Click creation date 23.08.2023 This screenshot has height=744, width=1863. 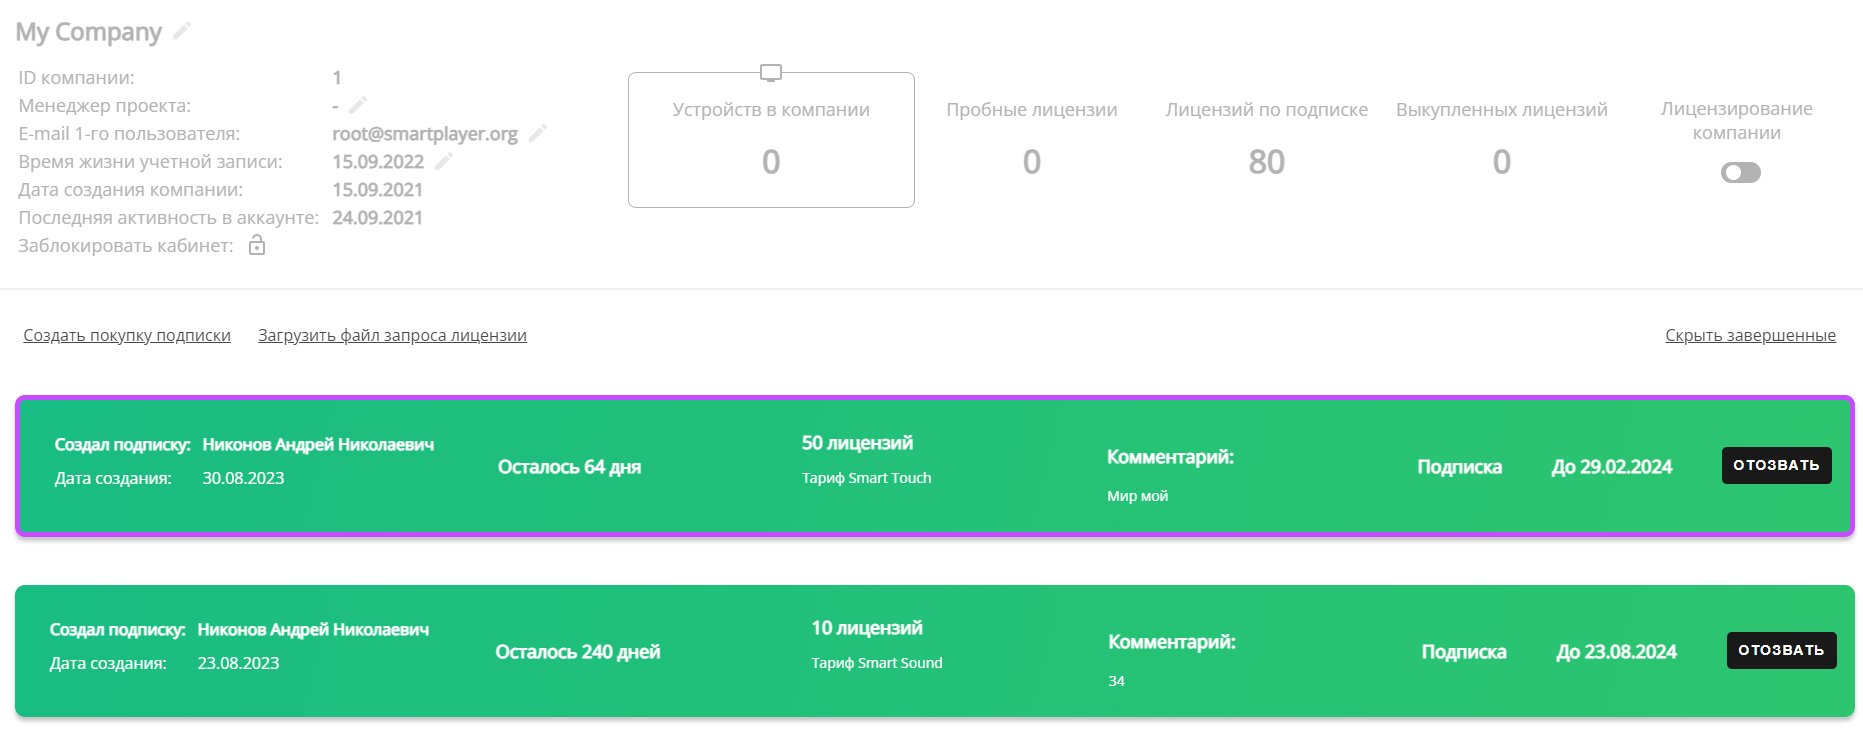[238, 663]
